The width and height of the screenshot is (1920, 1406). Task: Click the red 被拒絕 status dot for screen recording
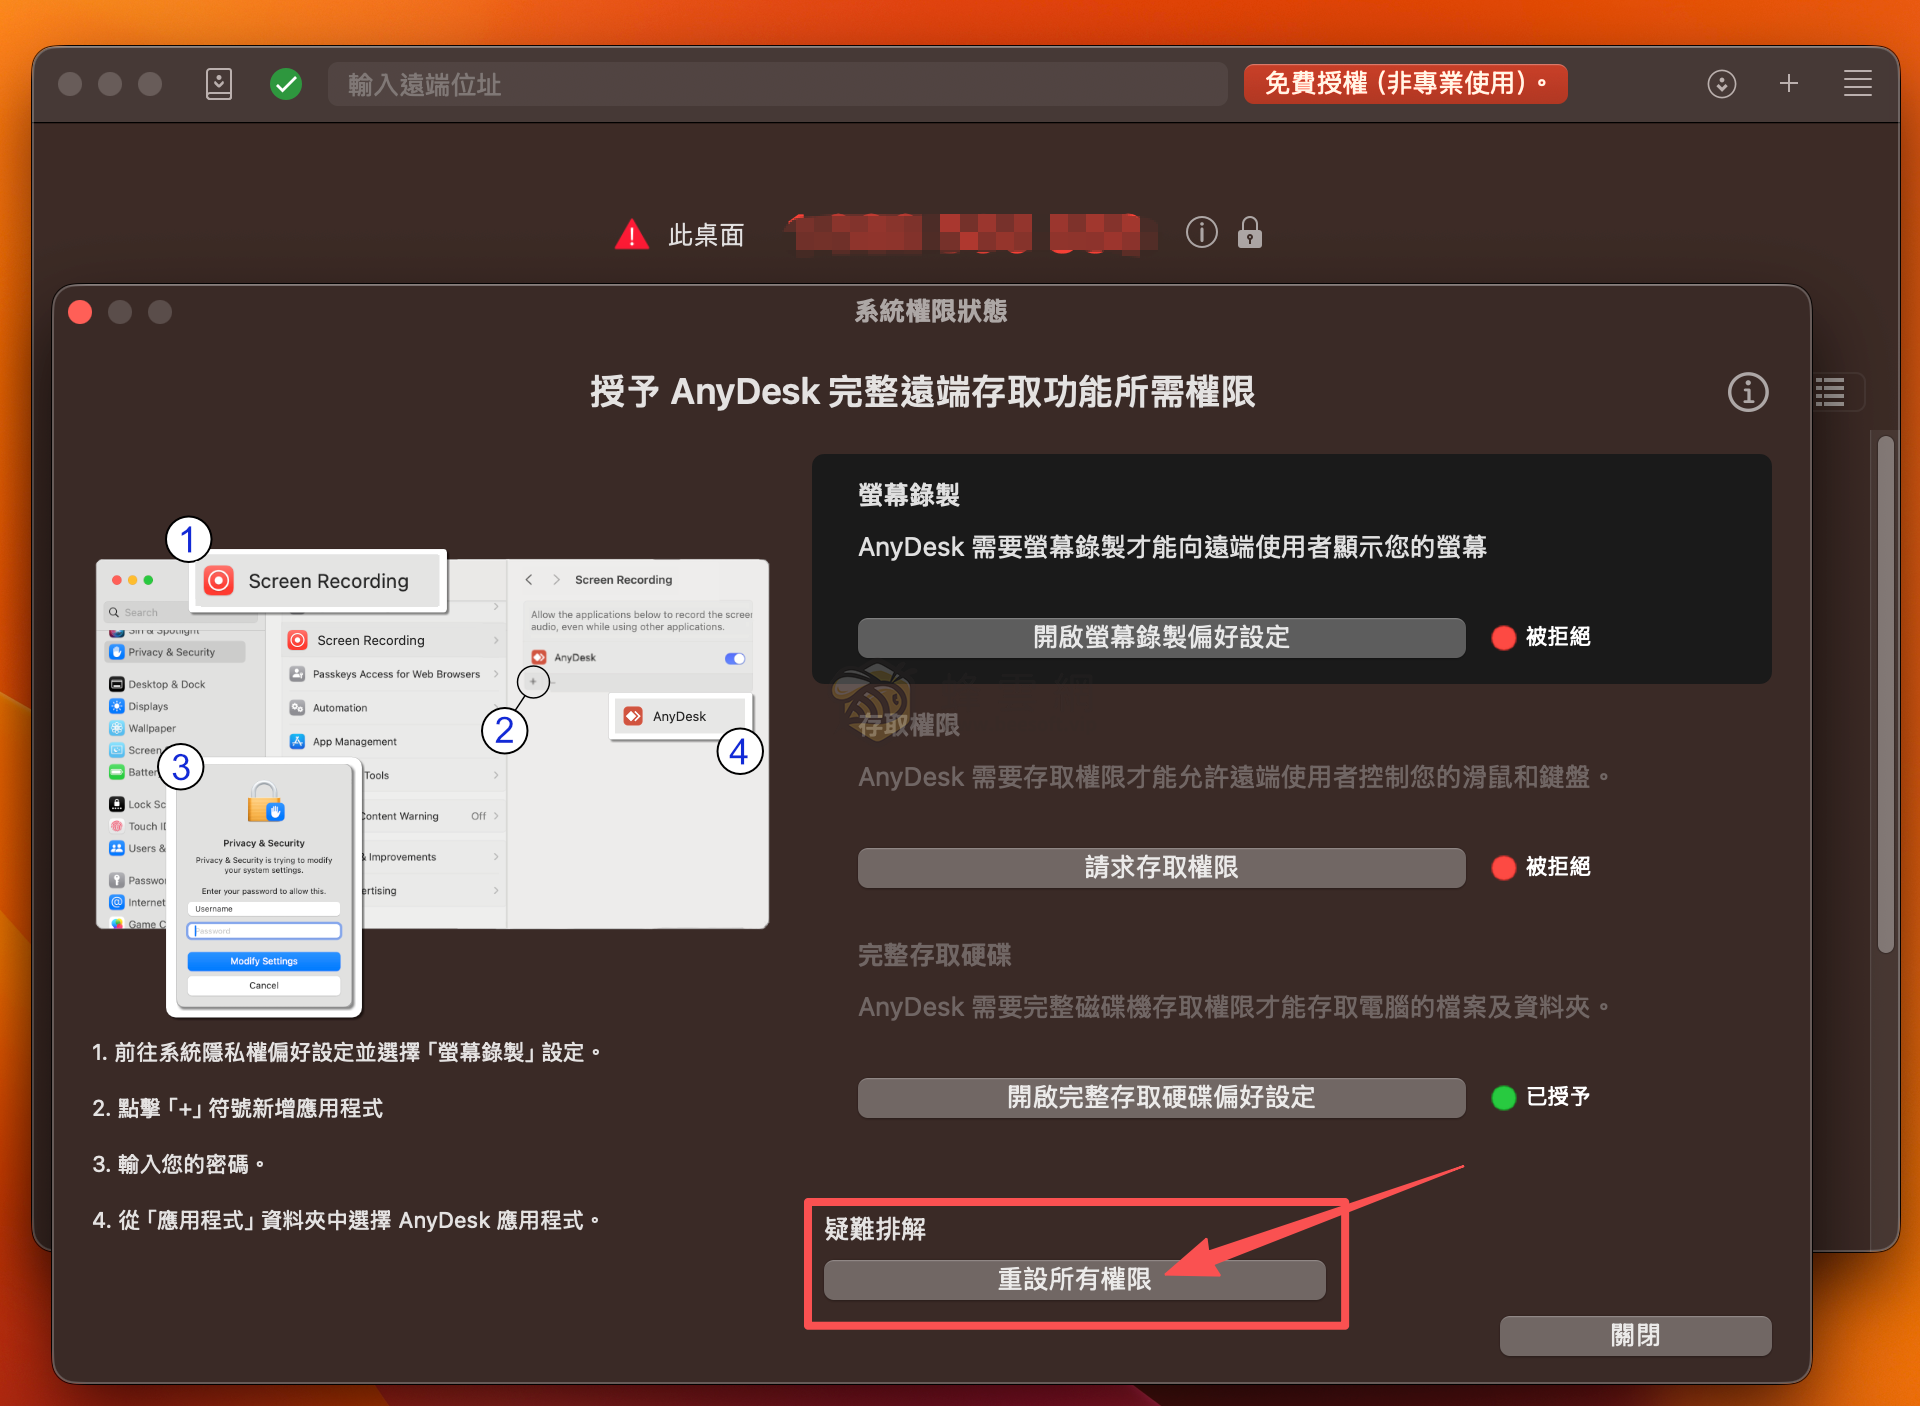[x=1503, y=637]
